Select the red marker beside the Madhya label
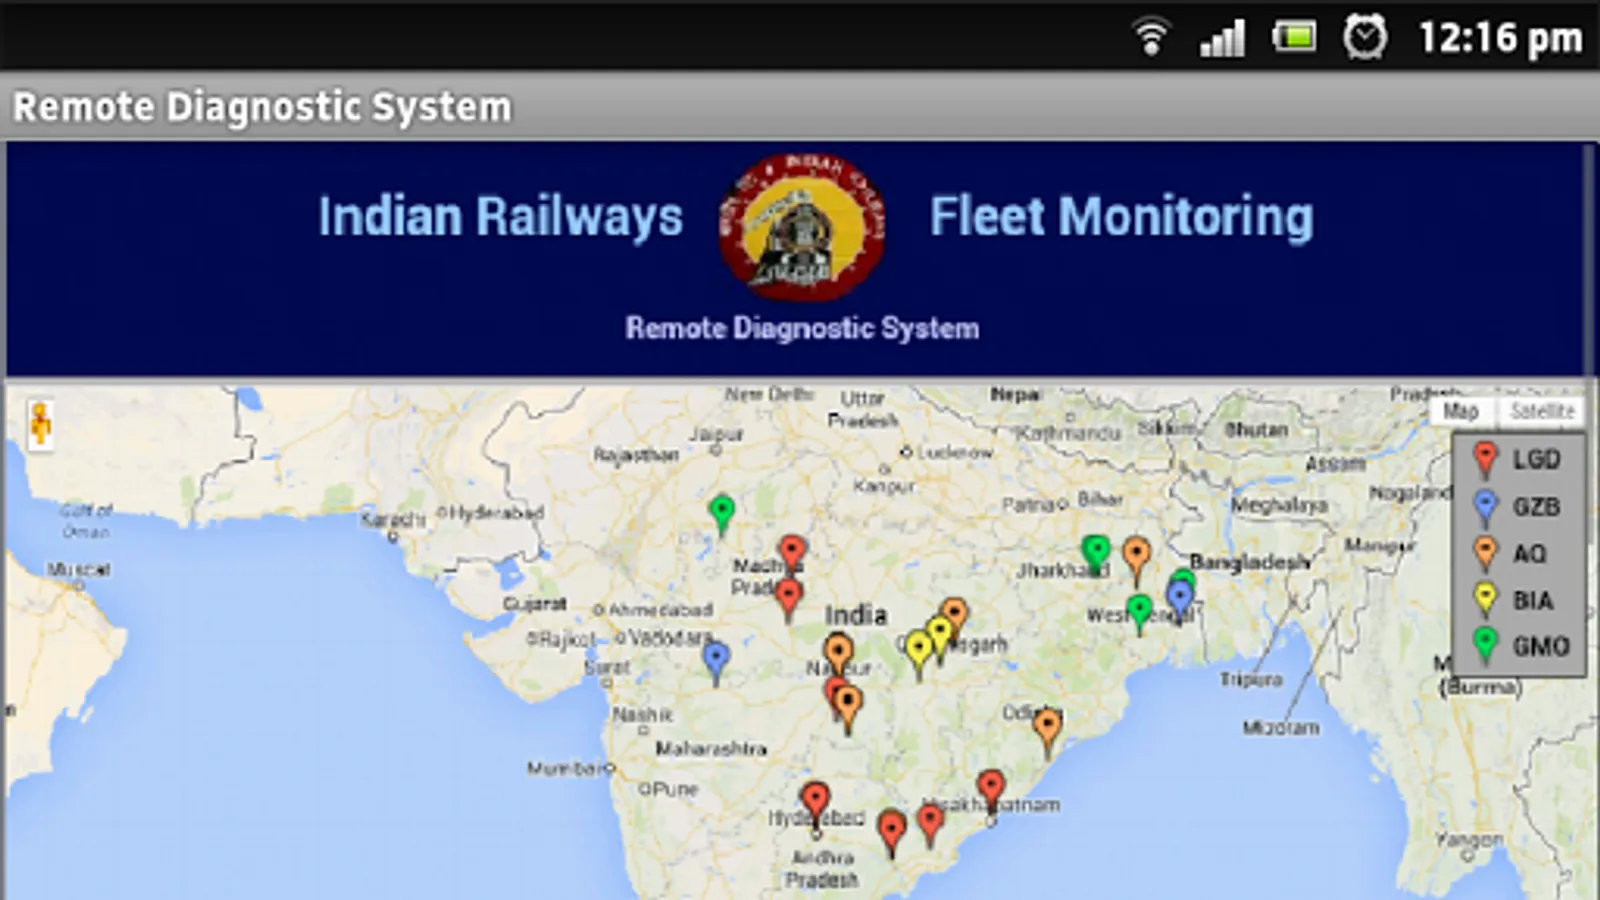The height and width of the screenshot is (900, 1600). pos(792,553)
